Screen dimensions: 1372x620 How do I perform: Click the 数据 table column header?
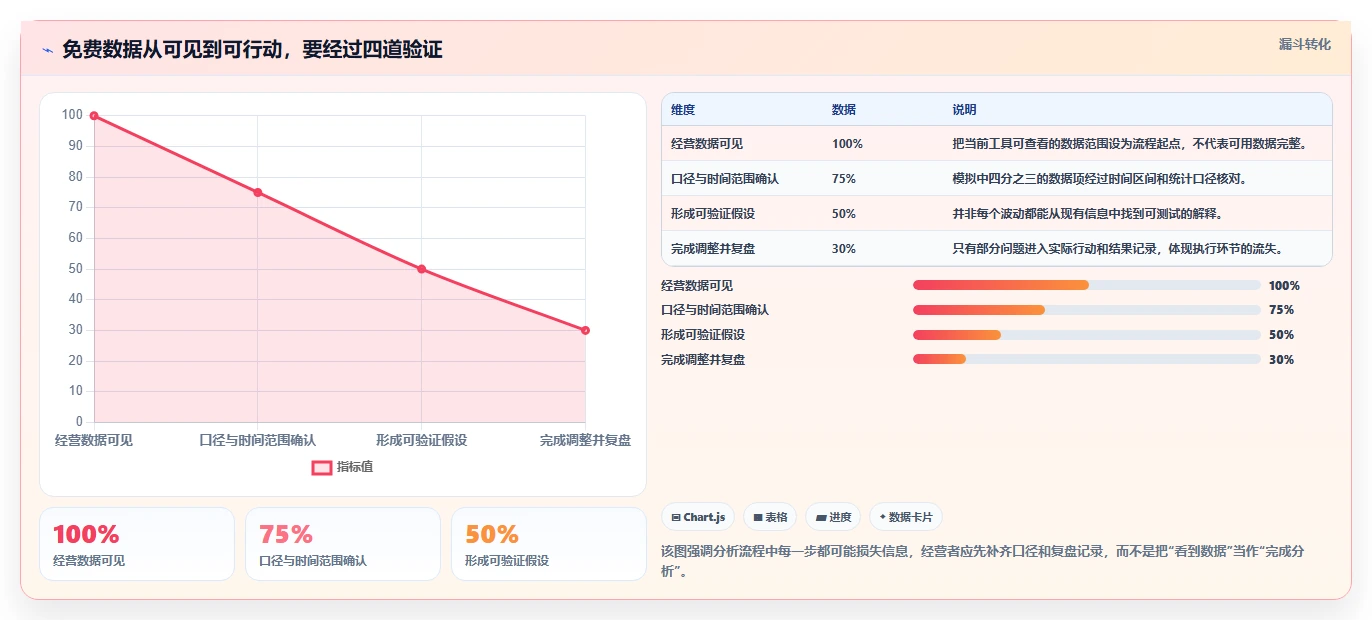pyautogui.click(x=844, y=110)
